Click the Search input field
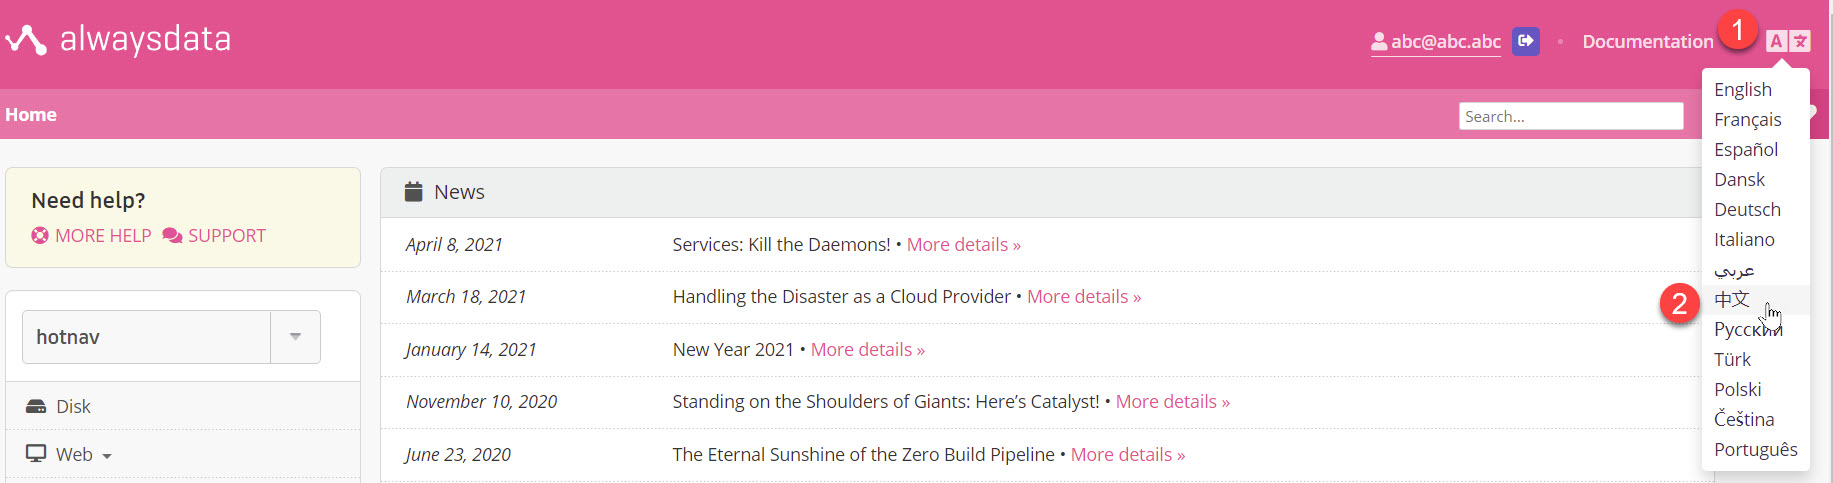 pos(1571,116)
